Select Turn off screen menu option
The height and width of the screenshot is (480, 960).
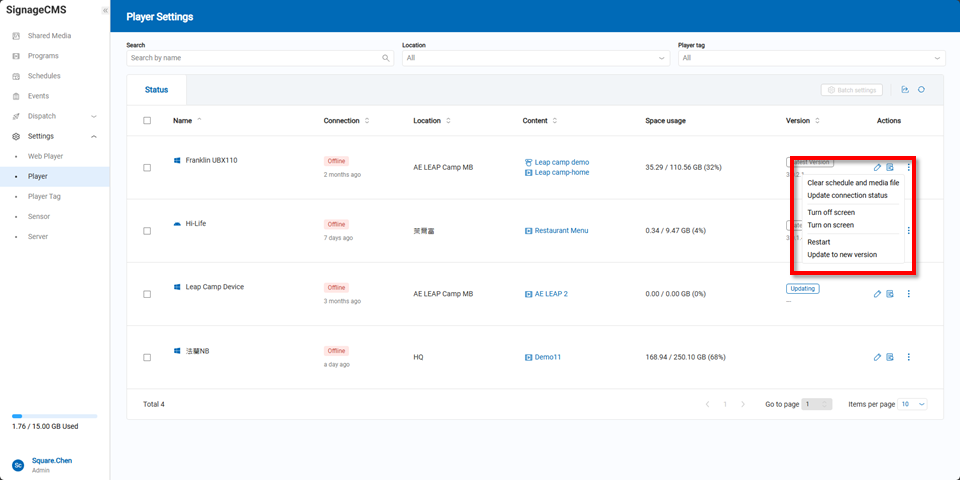[830, 212]
